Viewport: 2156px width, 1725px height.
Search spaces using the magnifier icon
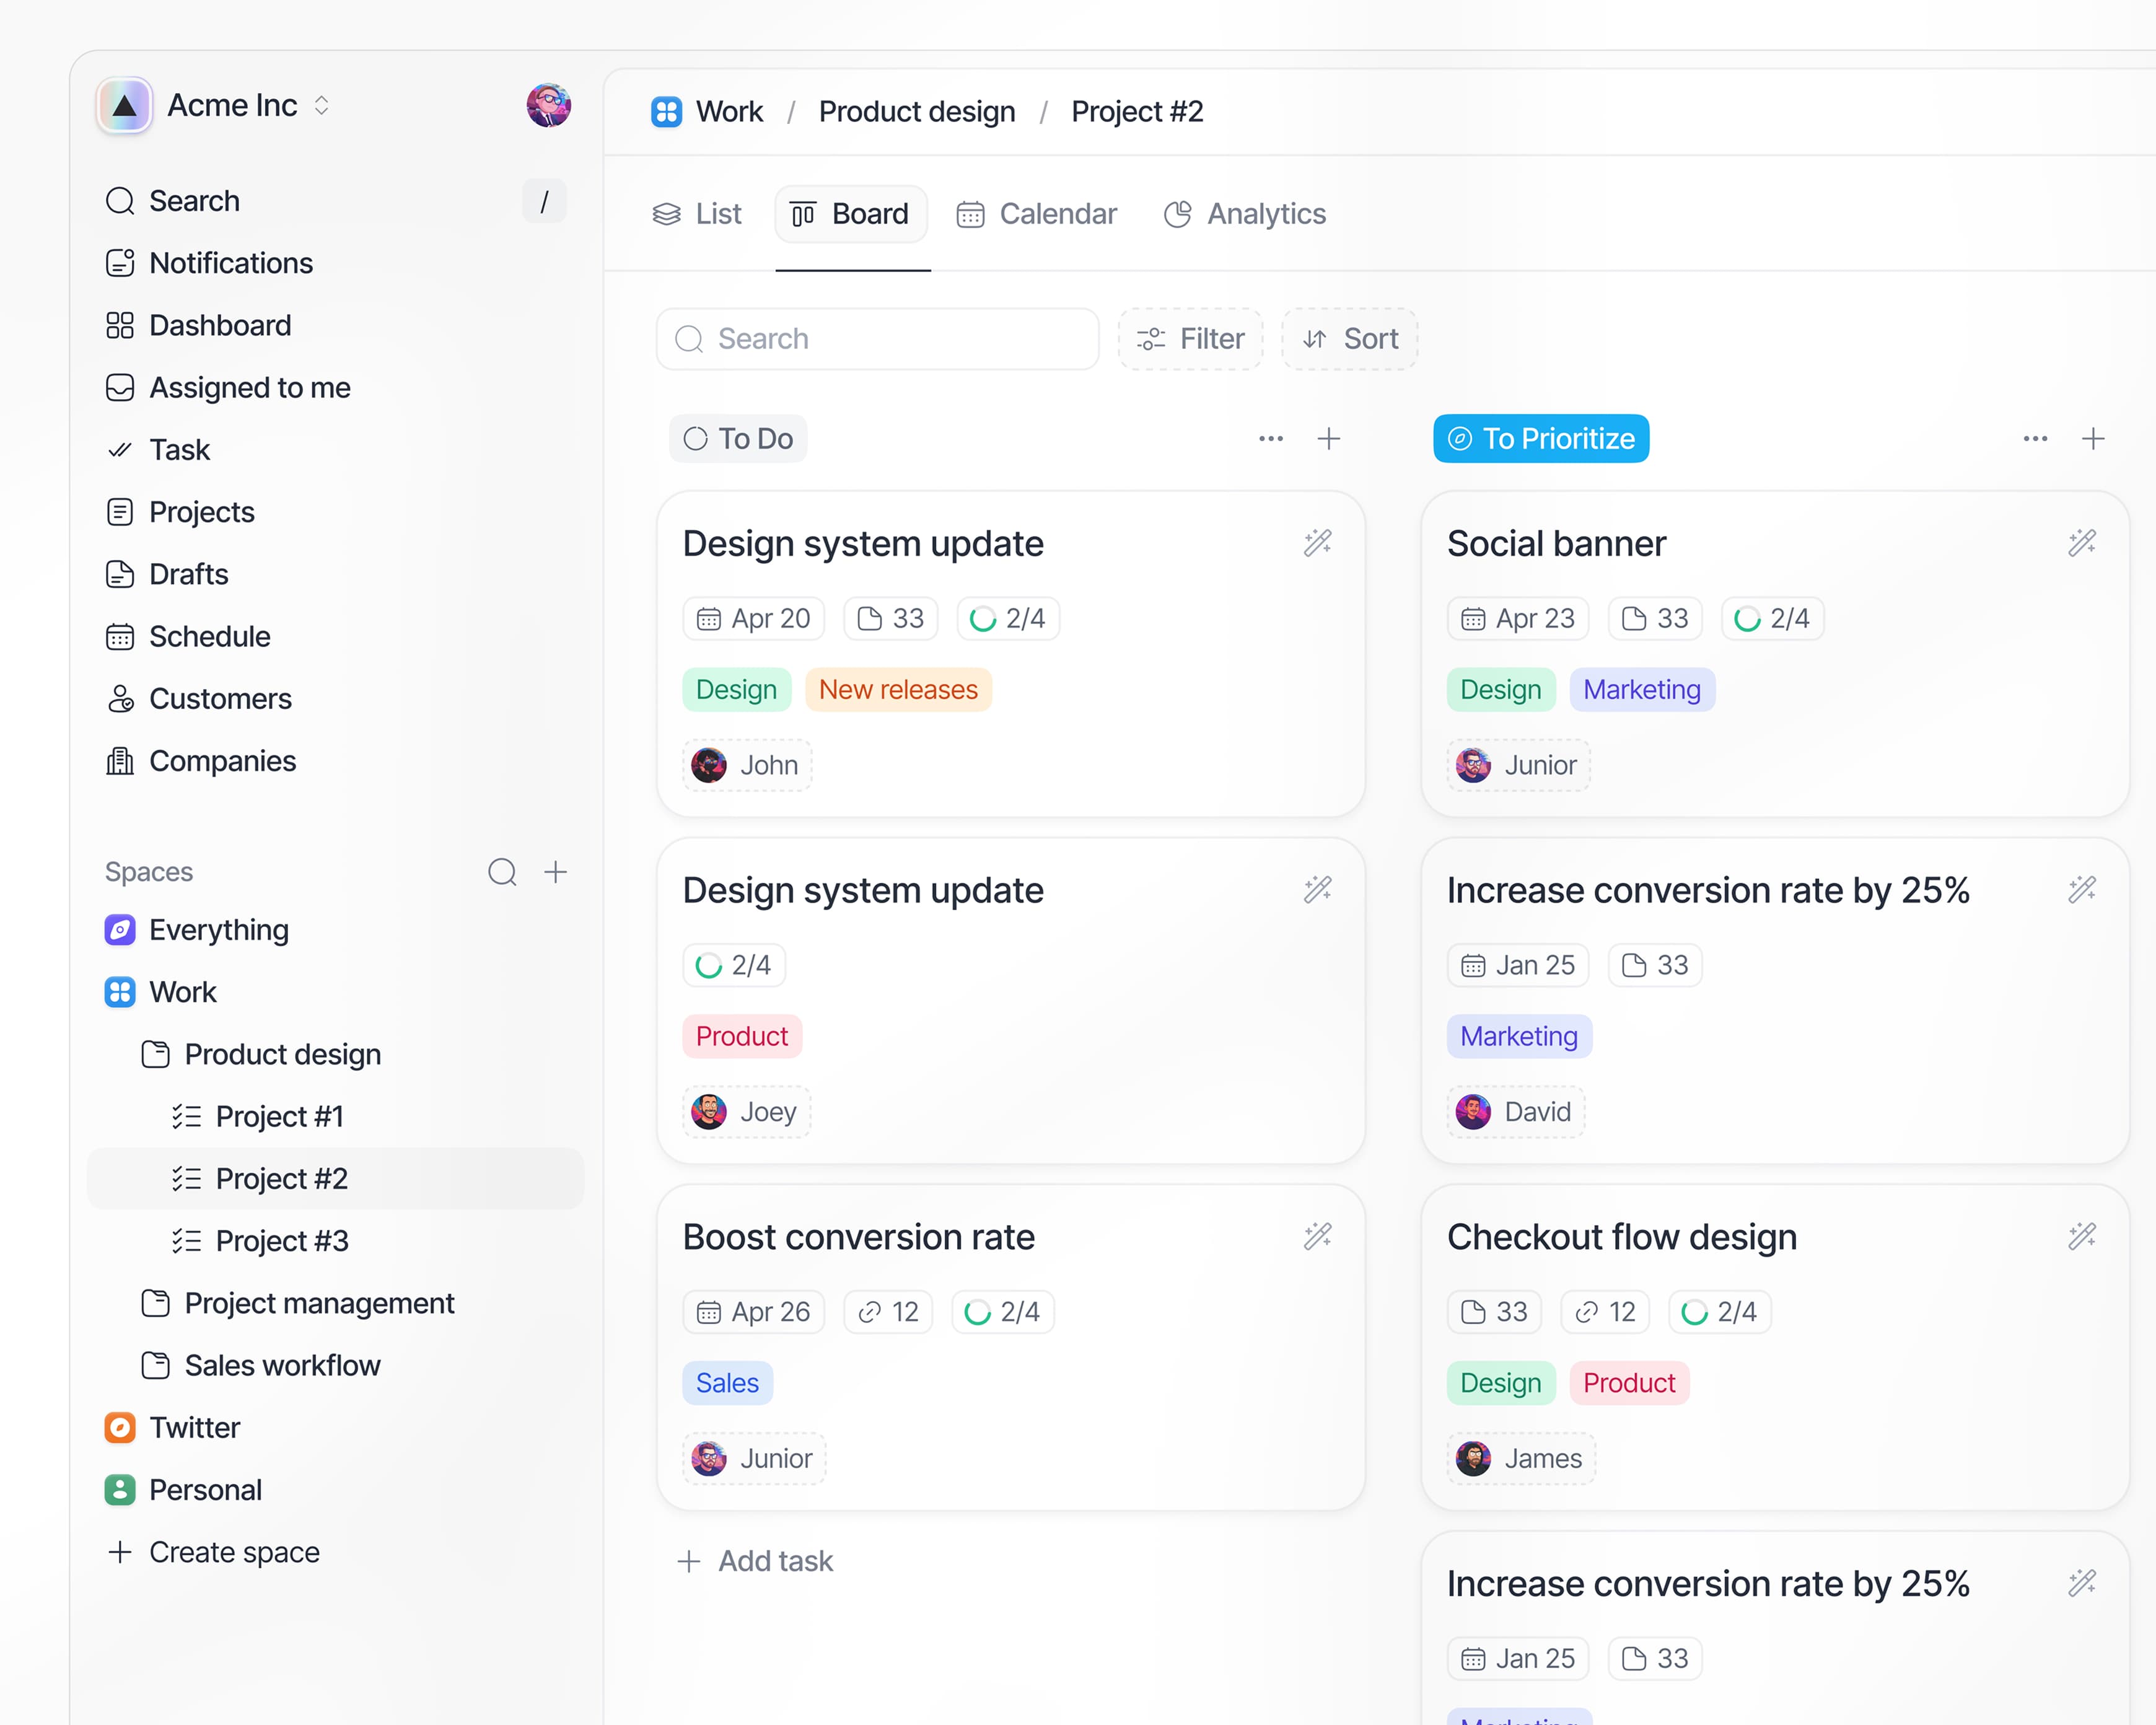(502, 872)
